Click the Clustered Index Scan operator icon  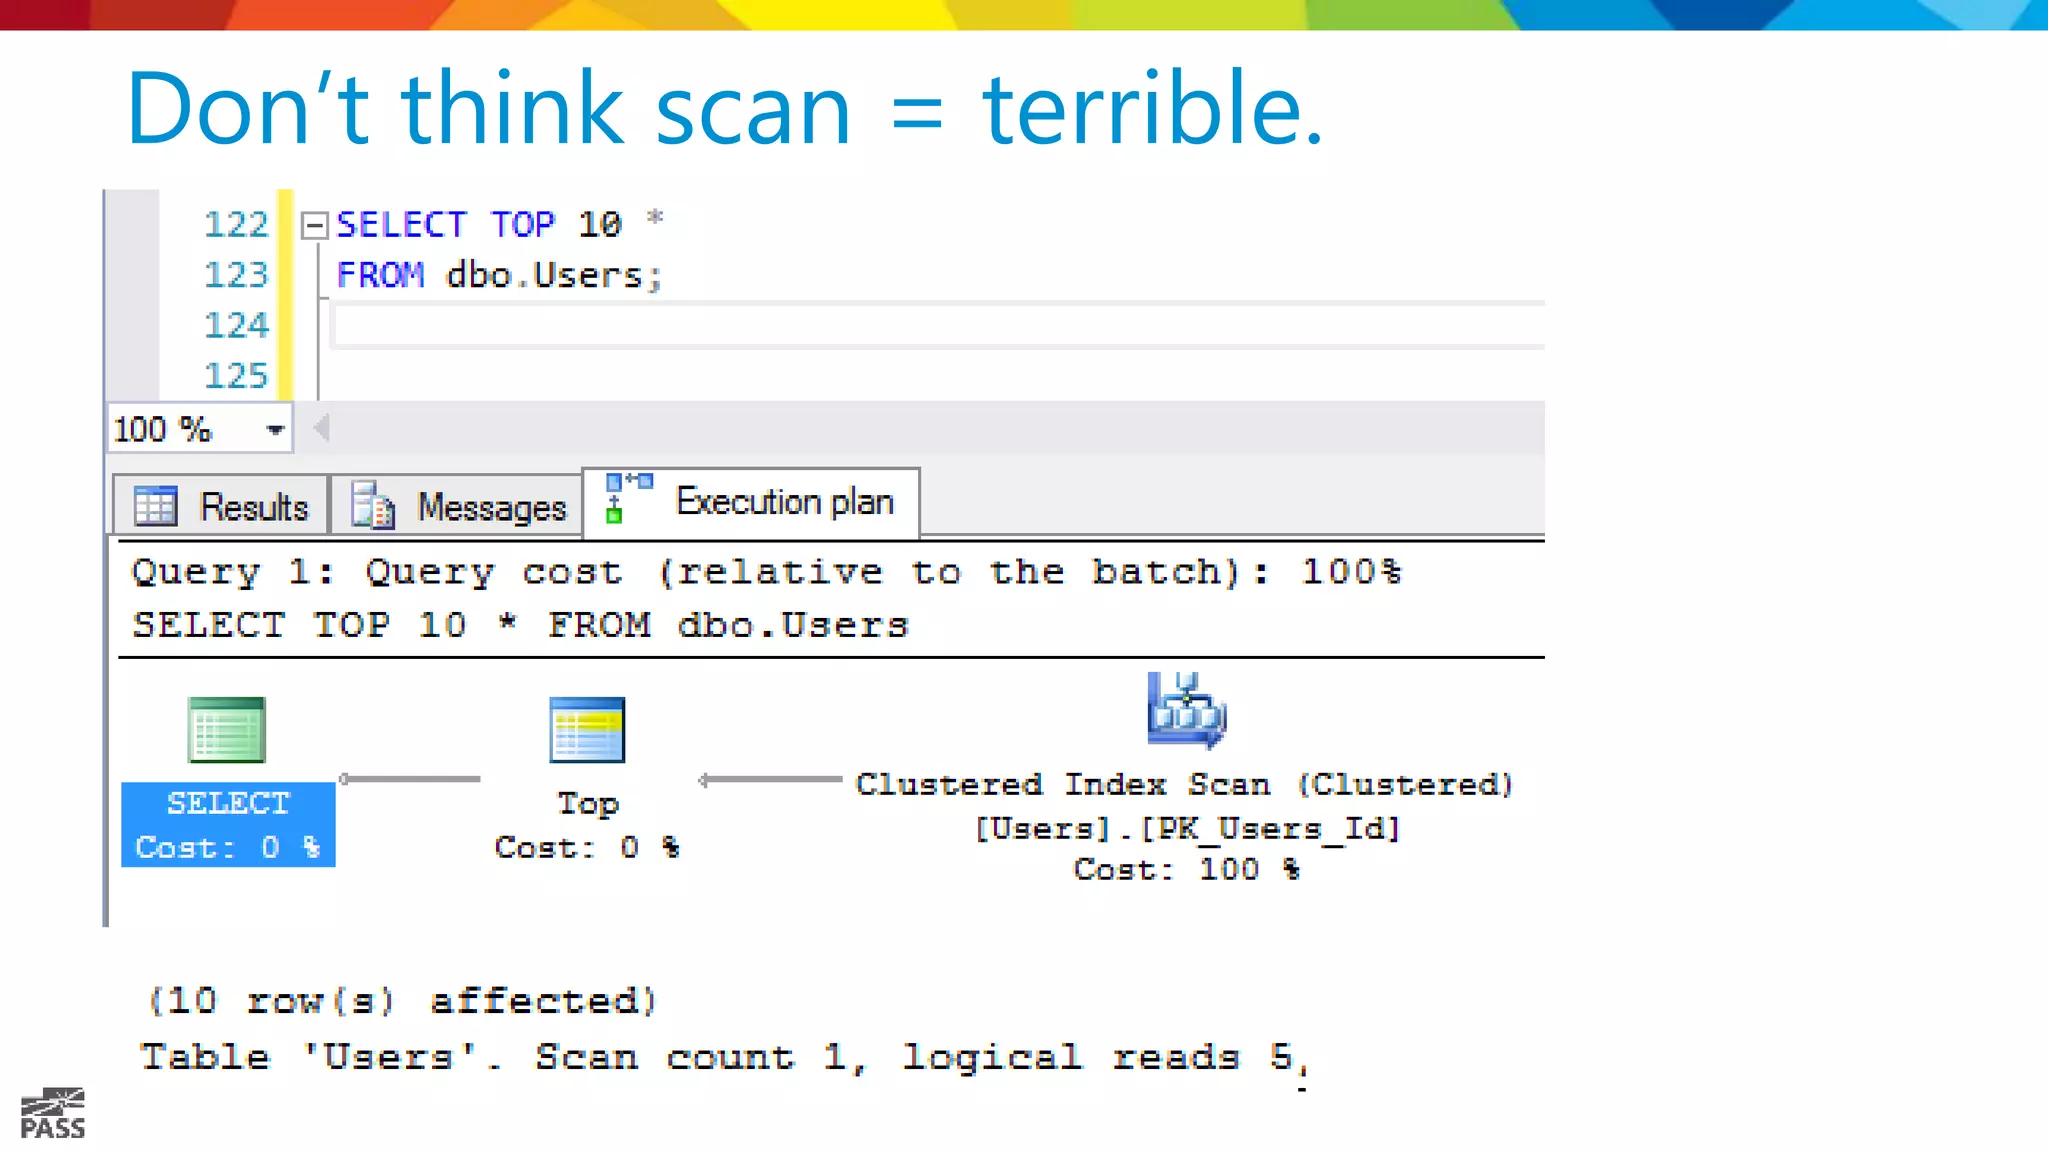click(x=1186, y=710)
